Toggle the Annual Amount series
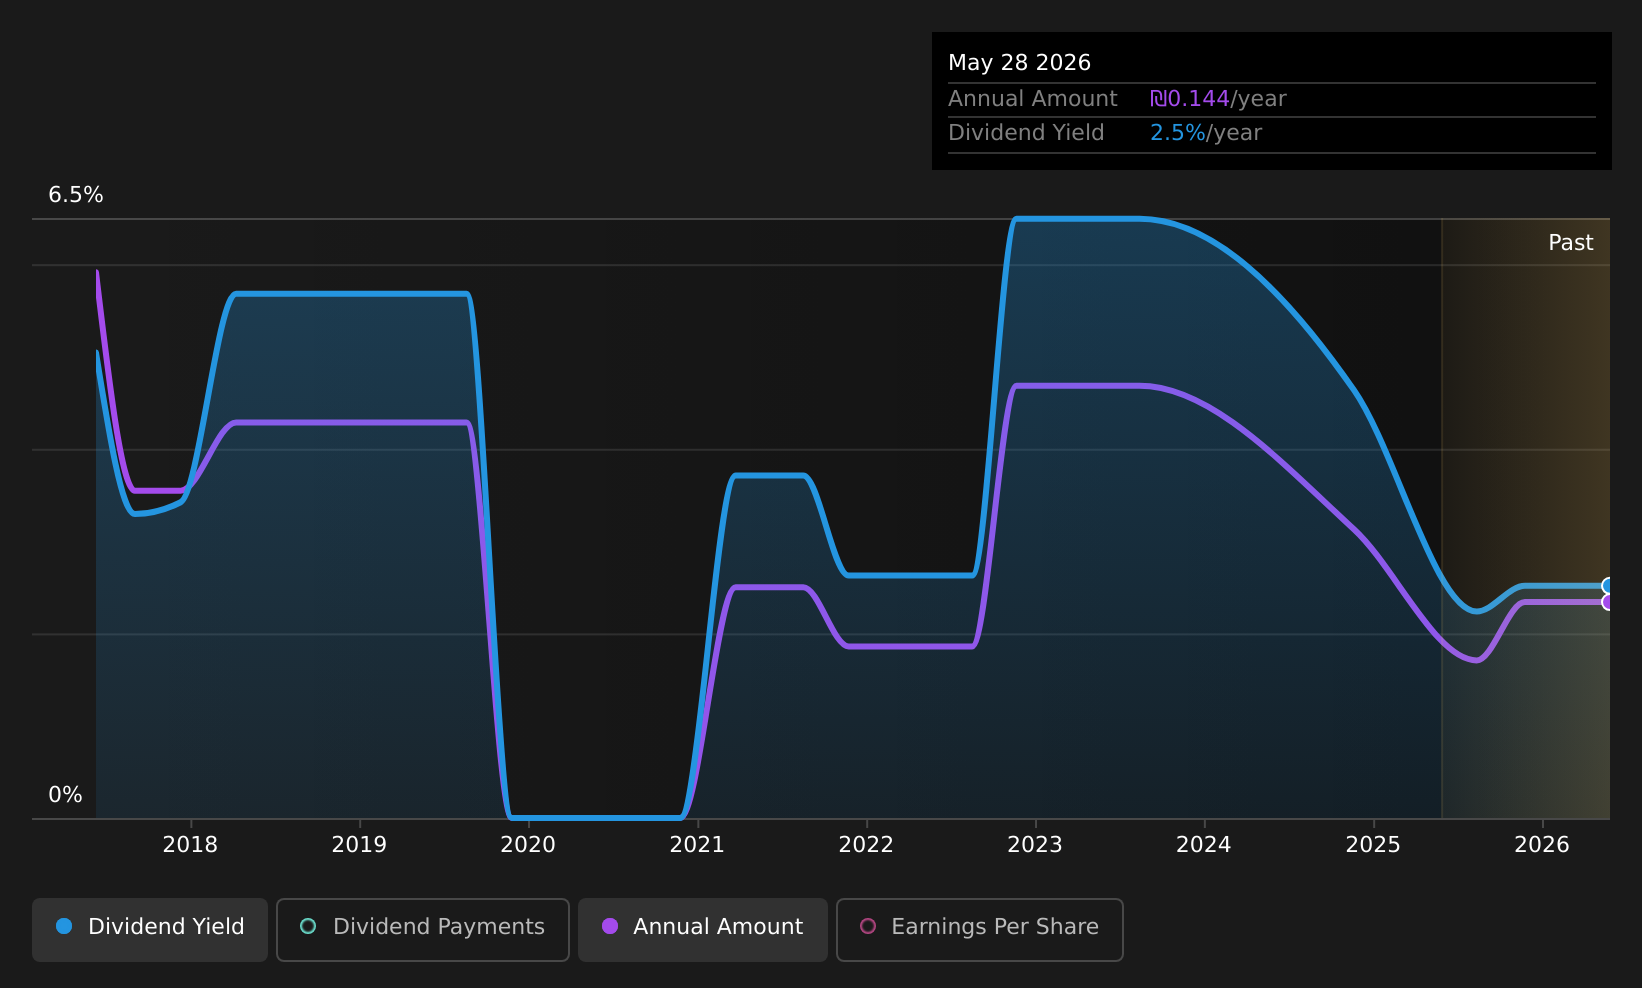This screenshot has width=1642, height=988. [703, 930]
